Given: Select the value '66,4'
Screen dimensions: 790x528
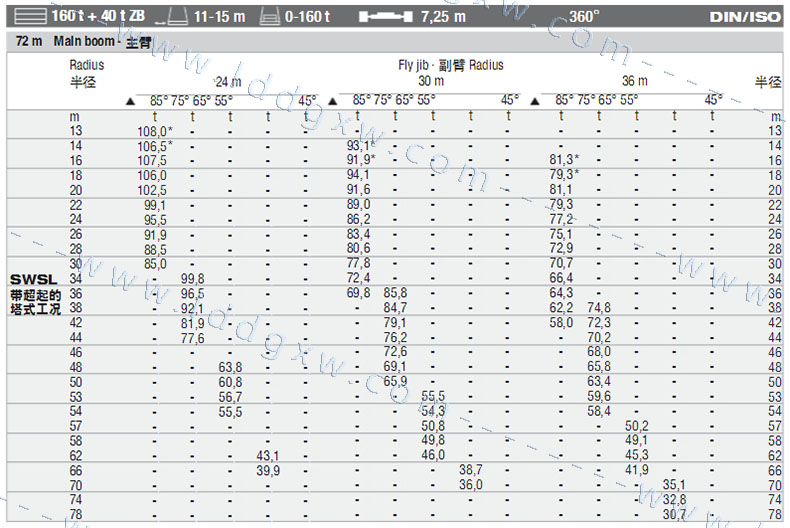Looking at the screenshot, I should pos(561,279).
